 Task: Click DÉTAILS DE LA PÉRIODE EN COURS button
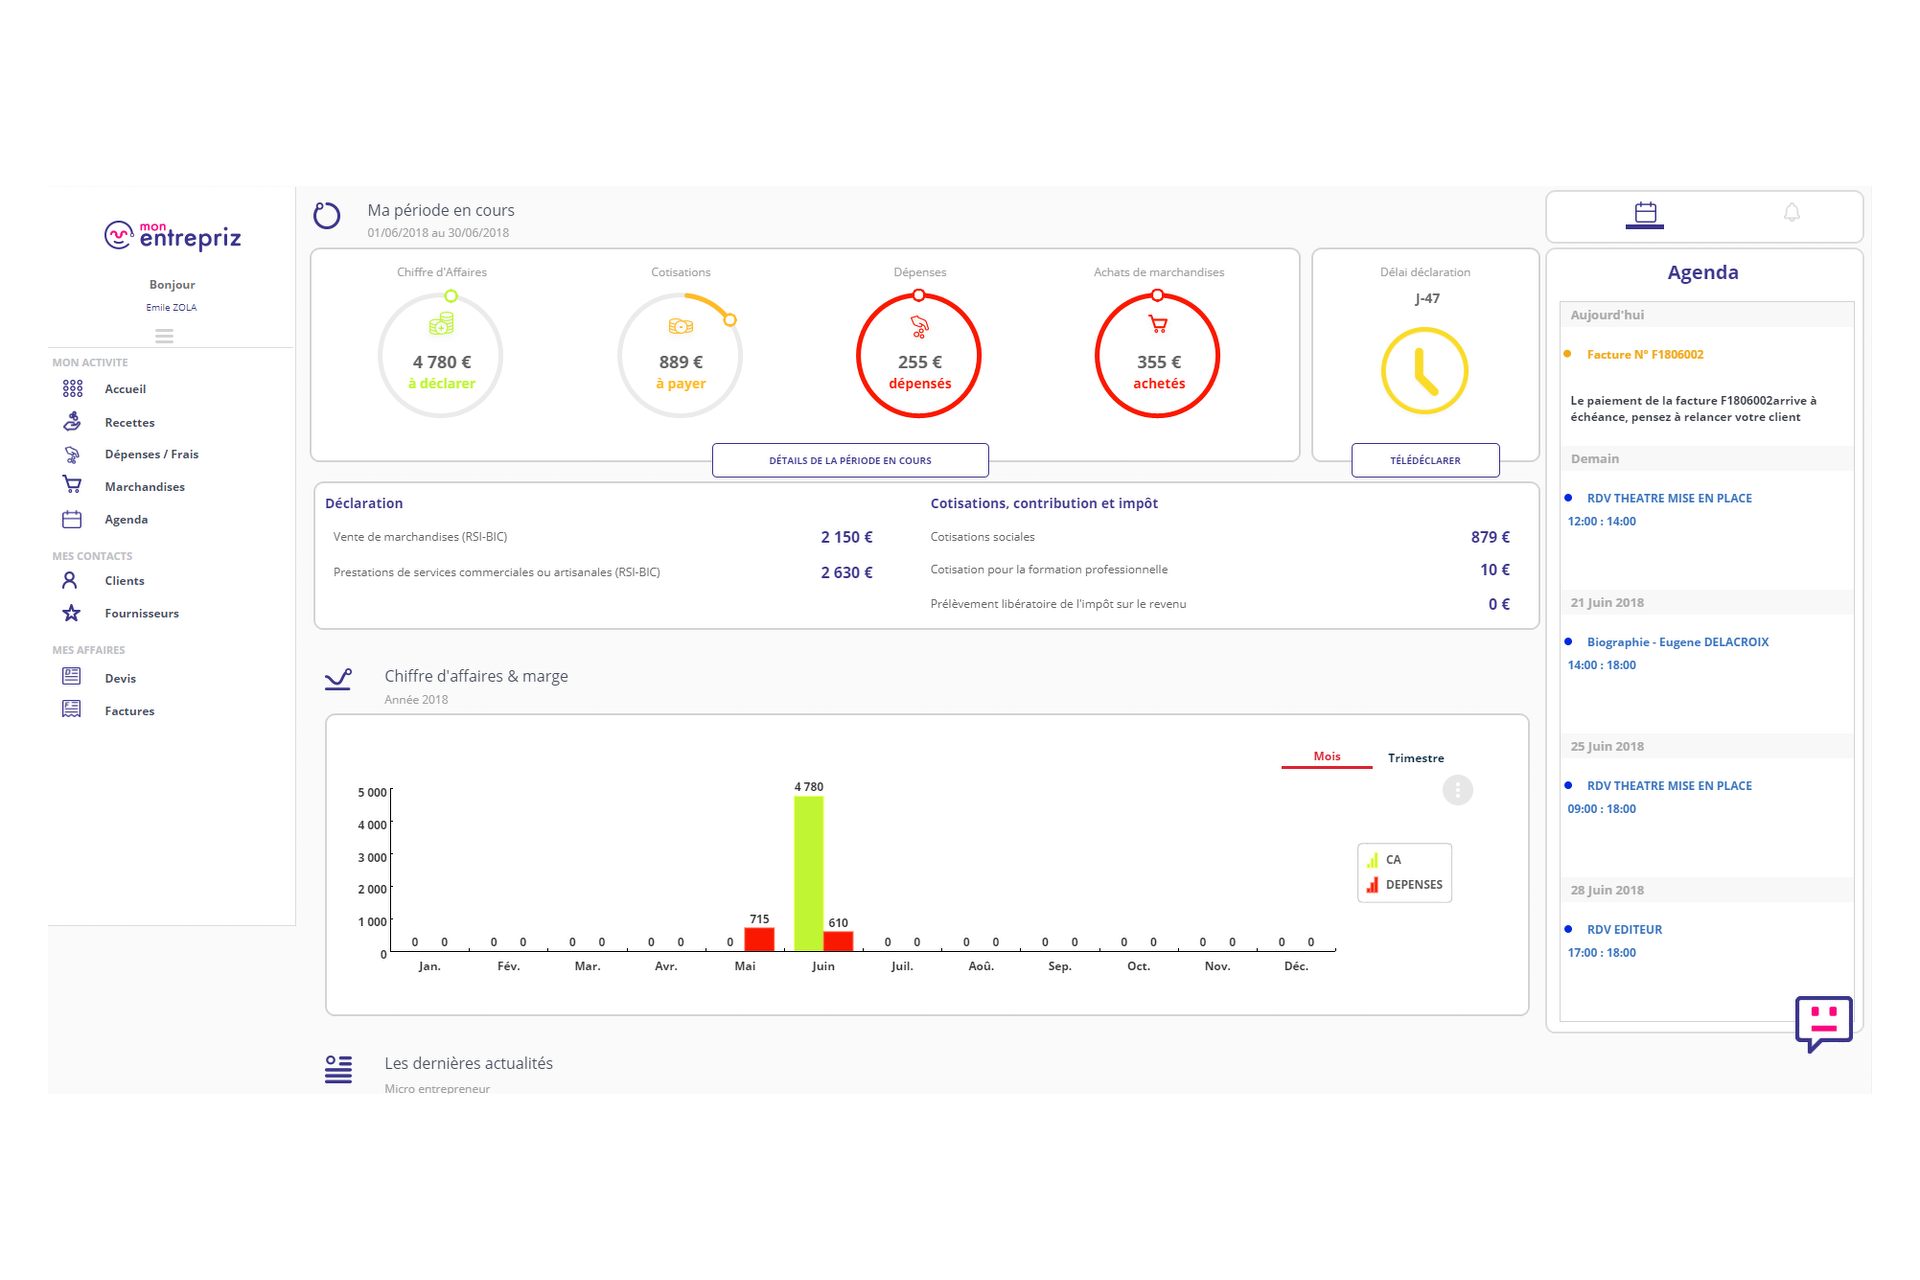click(x=850, y=460)
